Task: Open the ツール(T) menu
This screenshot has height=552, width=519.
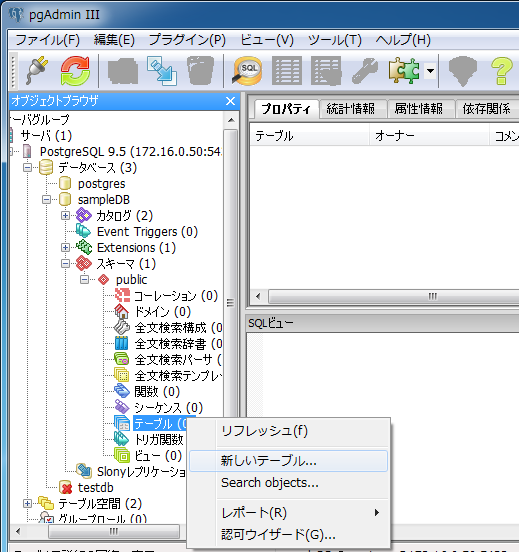Action: click(334, 39)
